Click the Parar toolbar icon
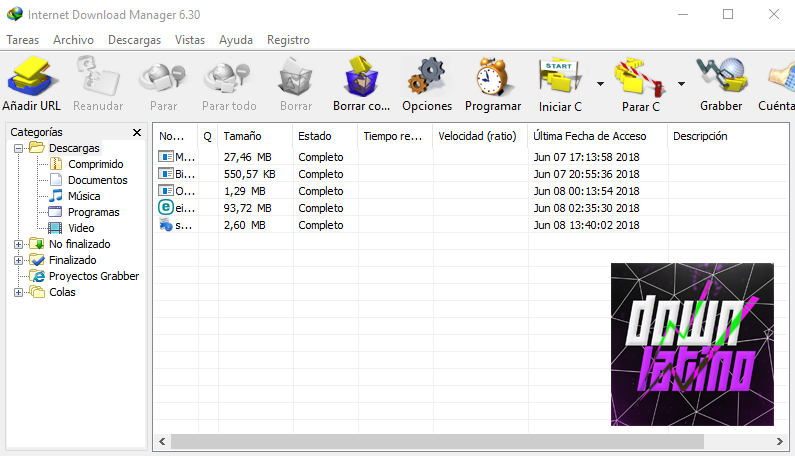 click(x=163, y=78)
